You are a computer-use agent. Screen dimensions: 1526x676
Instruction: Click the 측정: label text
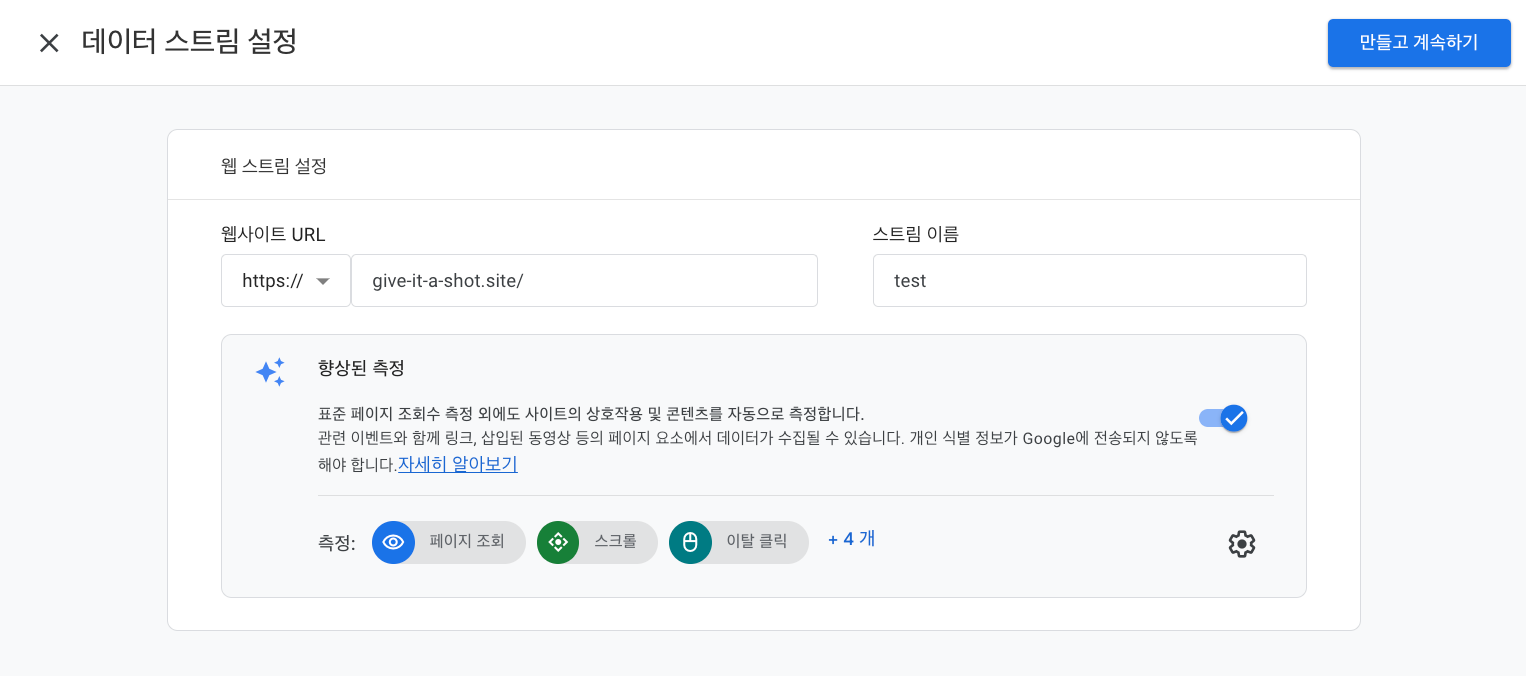point(337,544)
